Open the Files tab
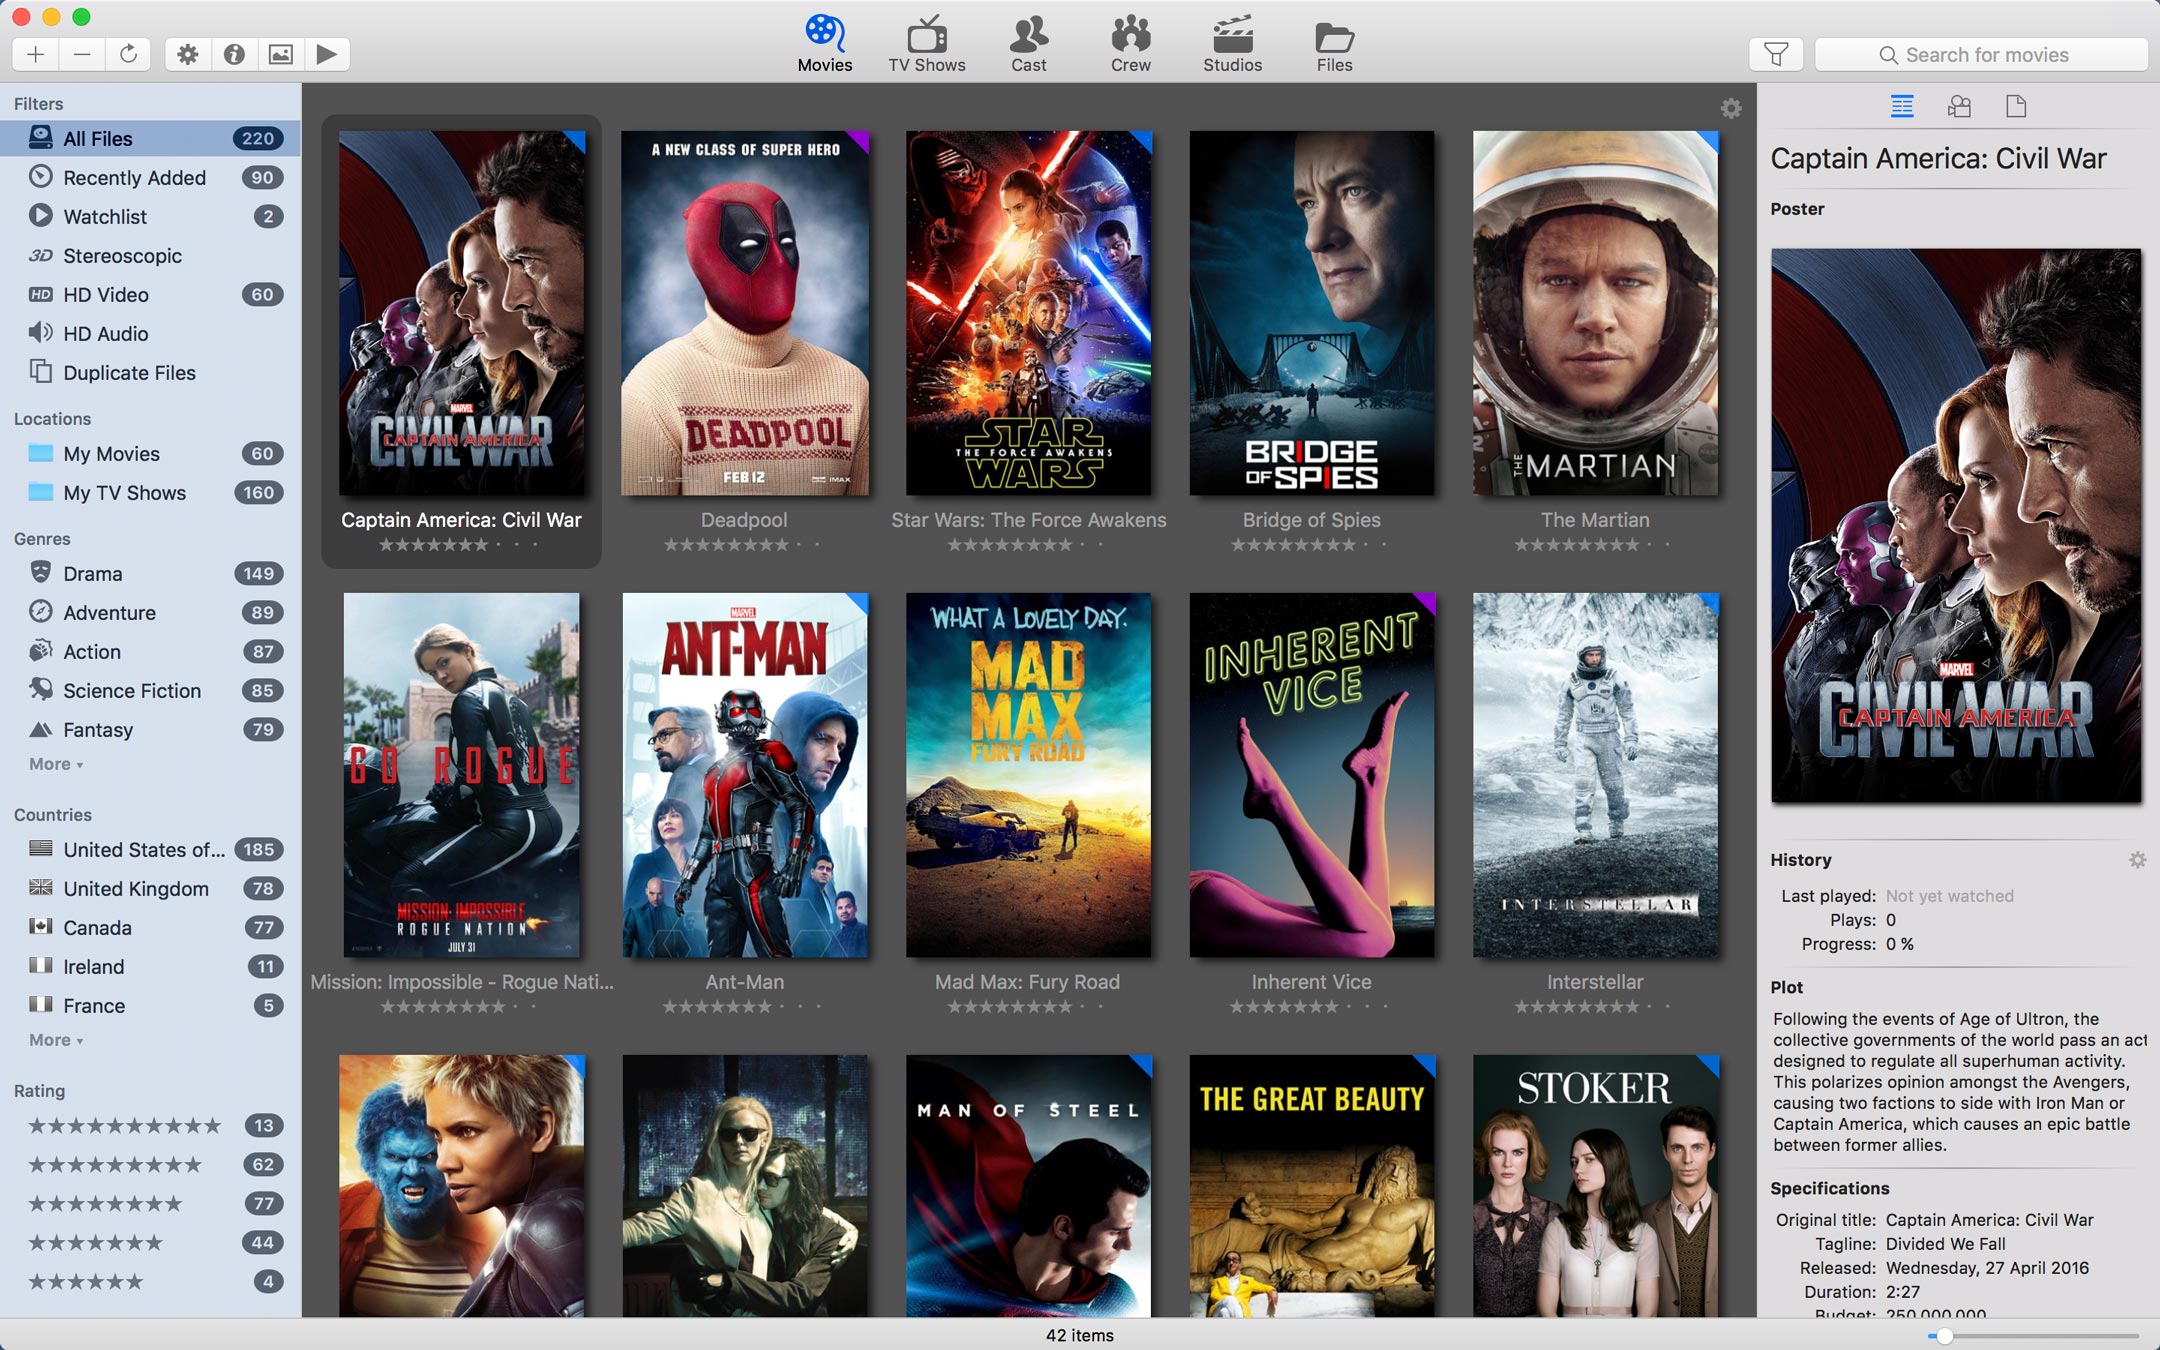 pyautogui.click(x=1334, y=44)
